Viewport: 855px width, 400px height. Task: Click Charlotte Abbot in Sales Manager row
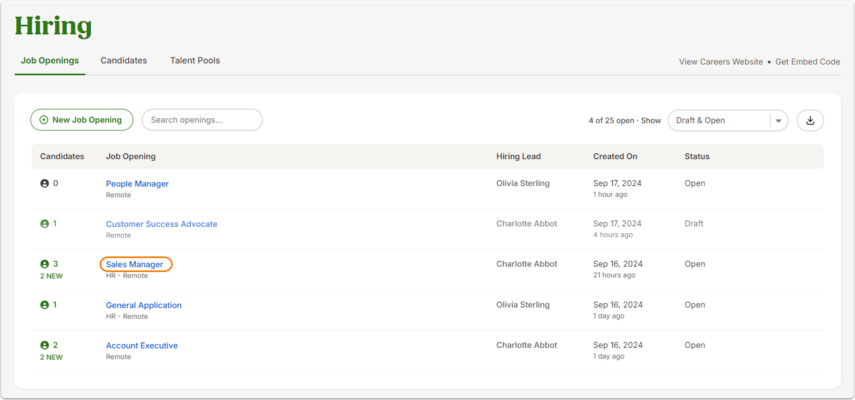click(x=527, y=264)
